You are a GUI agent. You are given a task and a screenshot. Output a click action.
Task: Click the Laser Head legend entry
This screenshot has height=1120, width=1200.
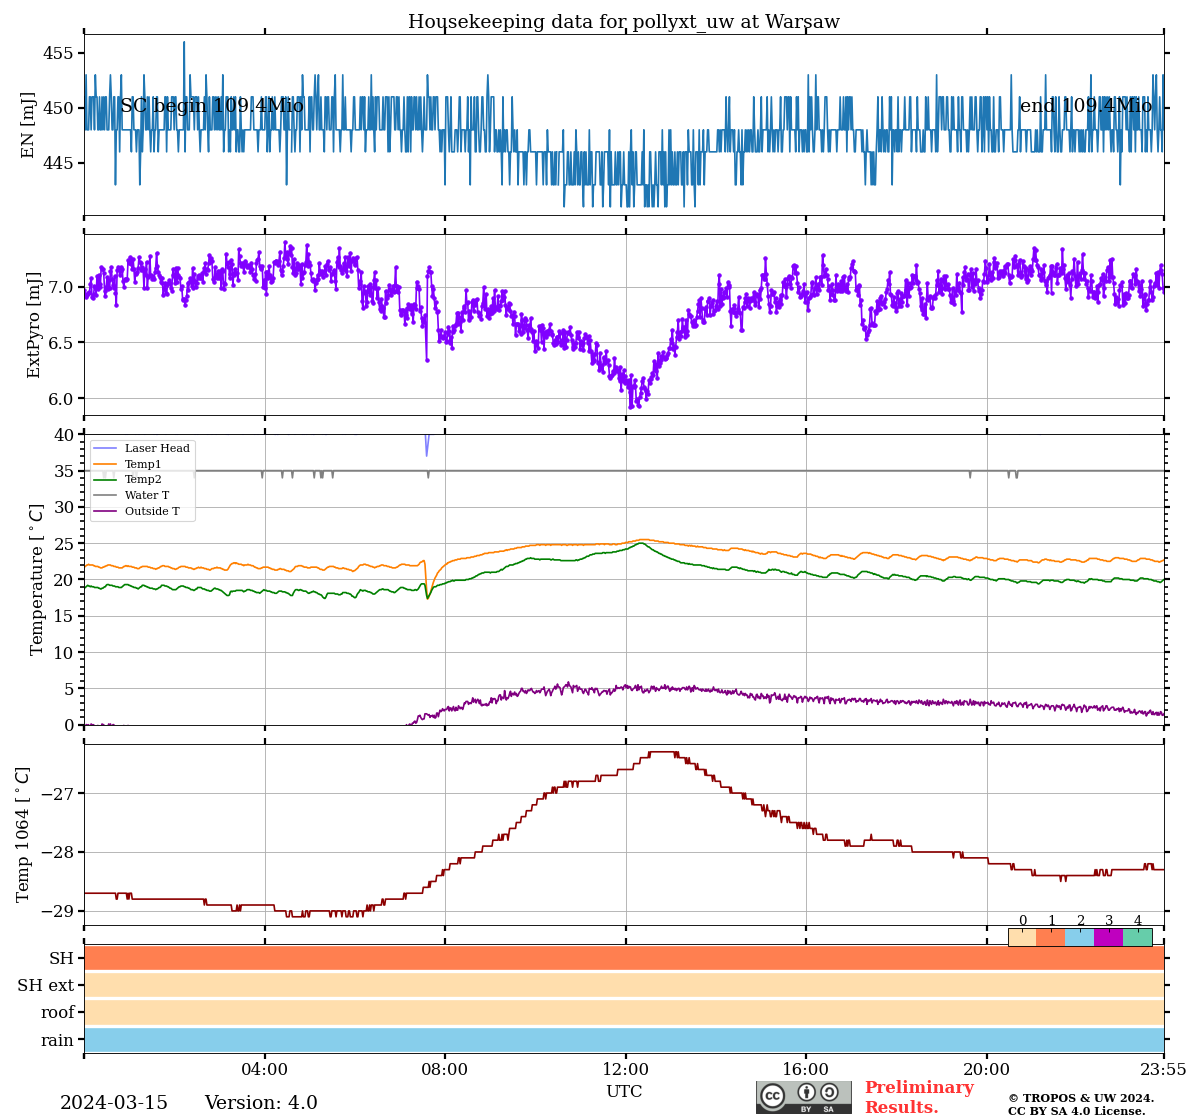142,448
